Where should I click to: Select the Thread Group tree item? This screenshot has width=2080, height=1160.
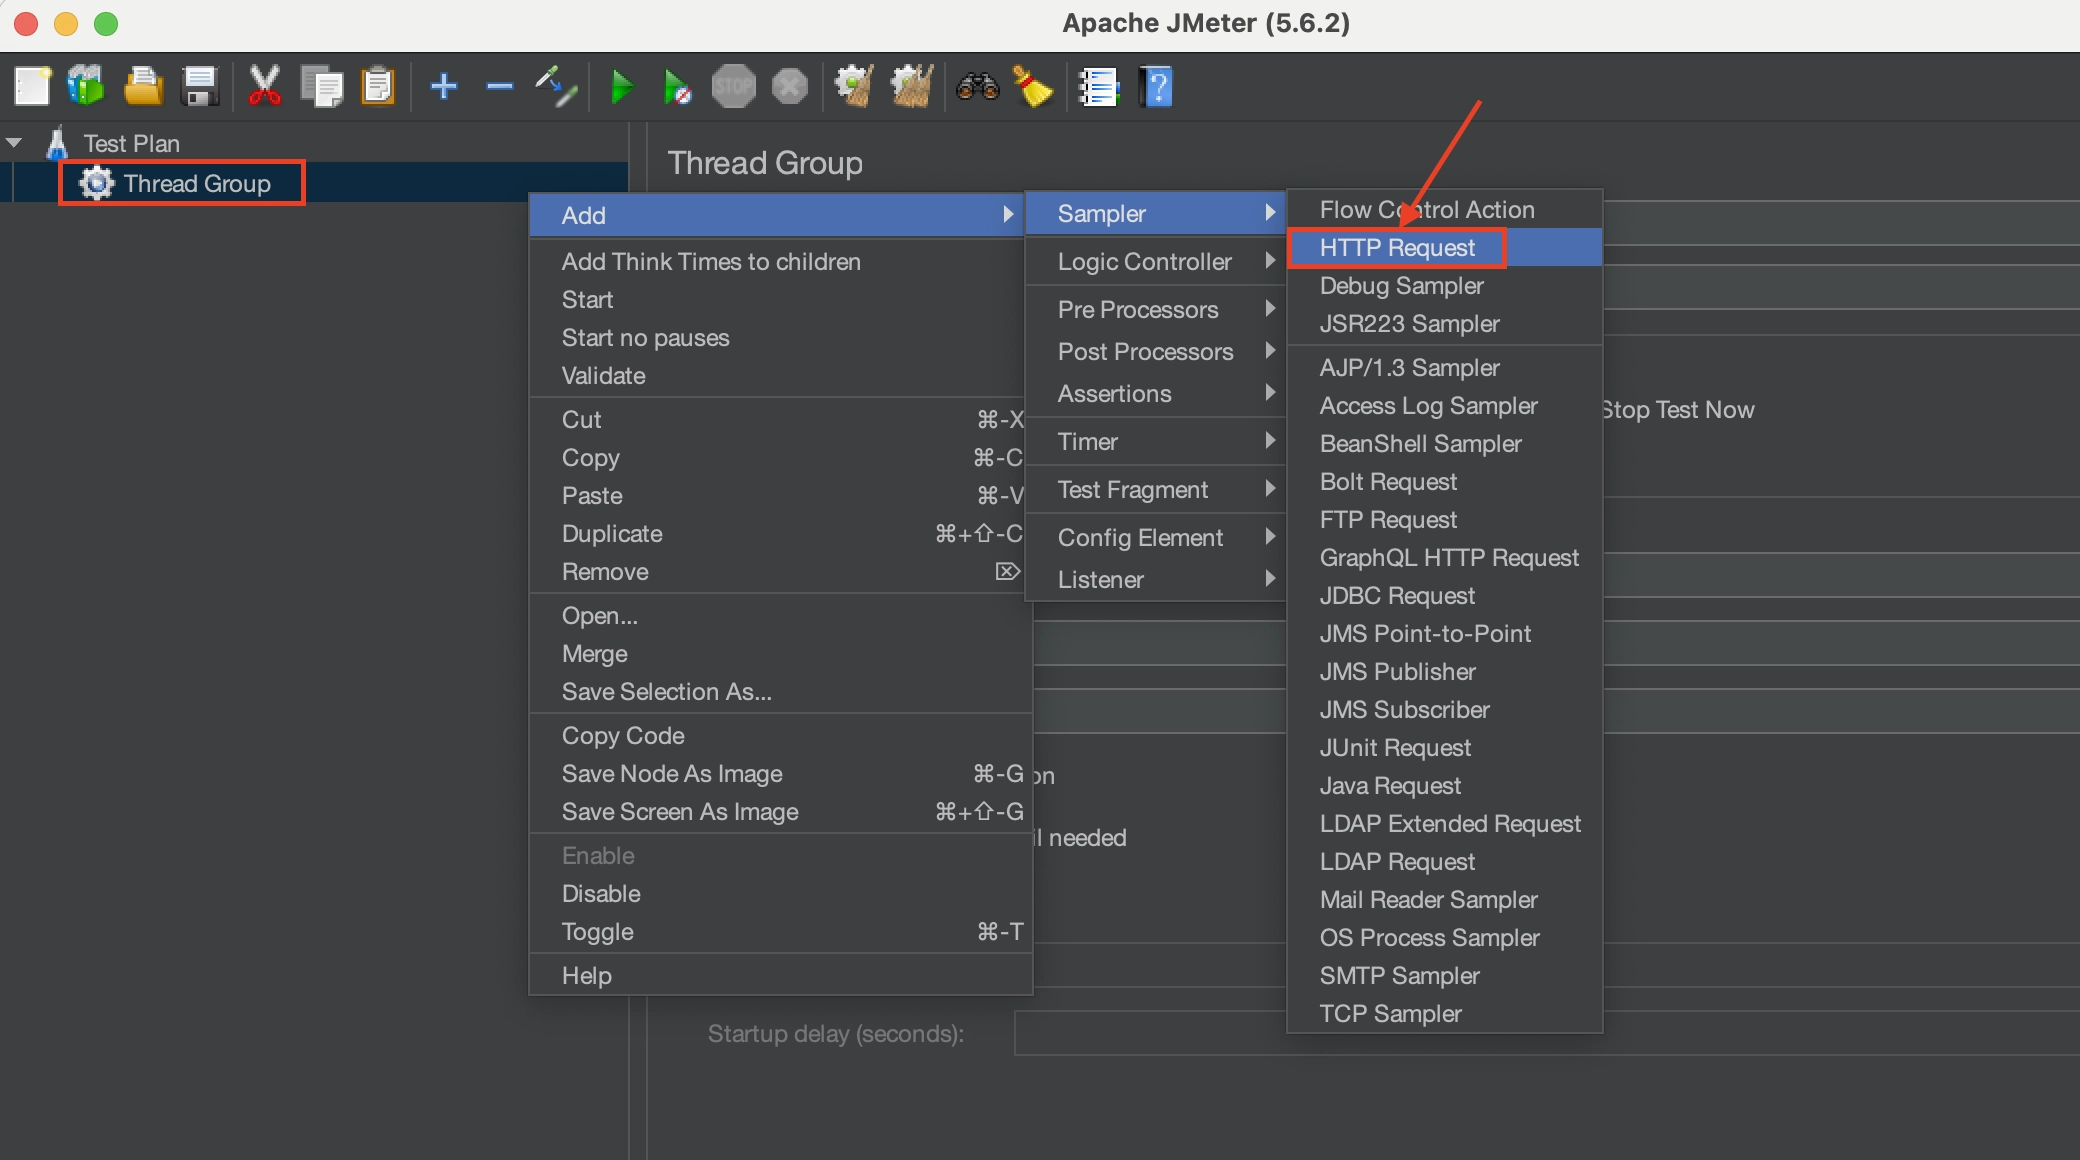(x=196, y=184)
